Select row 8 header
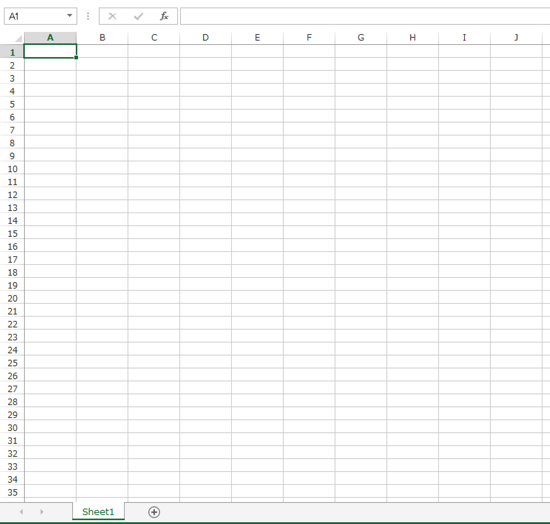 click(x=12, y=143)
